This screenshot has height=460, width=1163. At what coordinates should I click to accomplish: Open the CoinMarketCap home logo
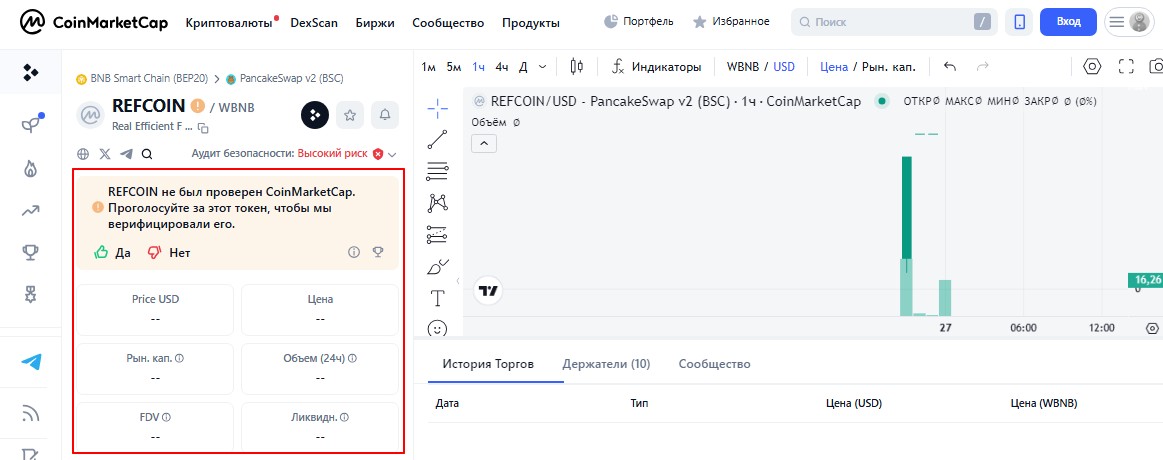93,22
